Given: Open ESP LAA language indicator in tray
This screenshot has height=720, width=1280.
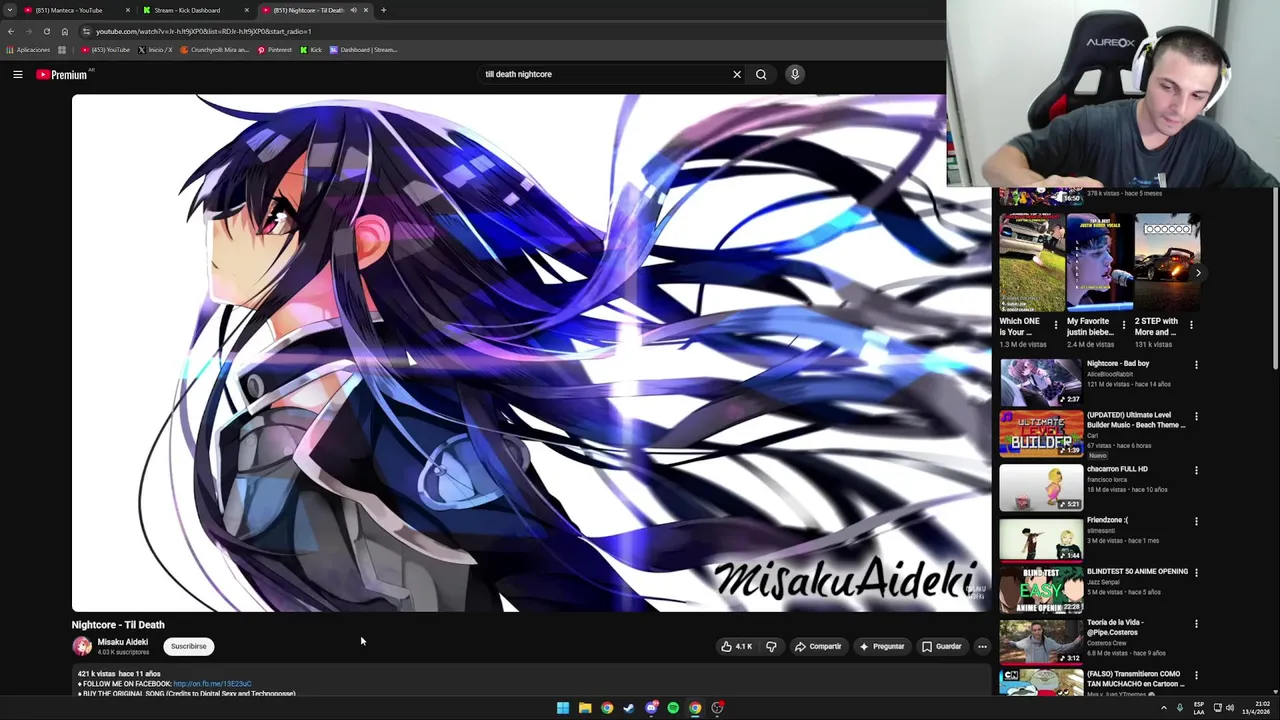Looking at the screenshot, I should click(x=1199, y=708).
